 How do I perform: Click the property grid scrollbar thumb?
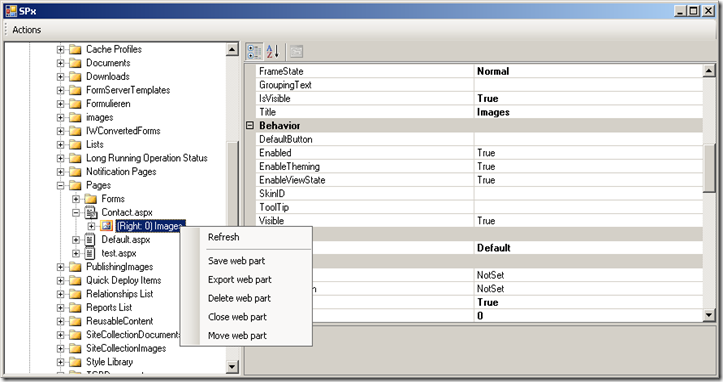[709, 168]
